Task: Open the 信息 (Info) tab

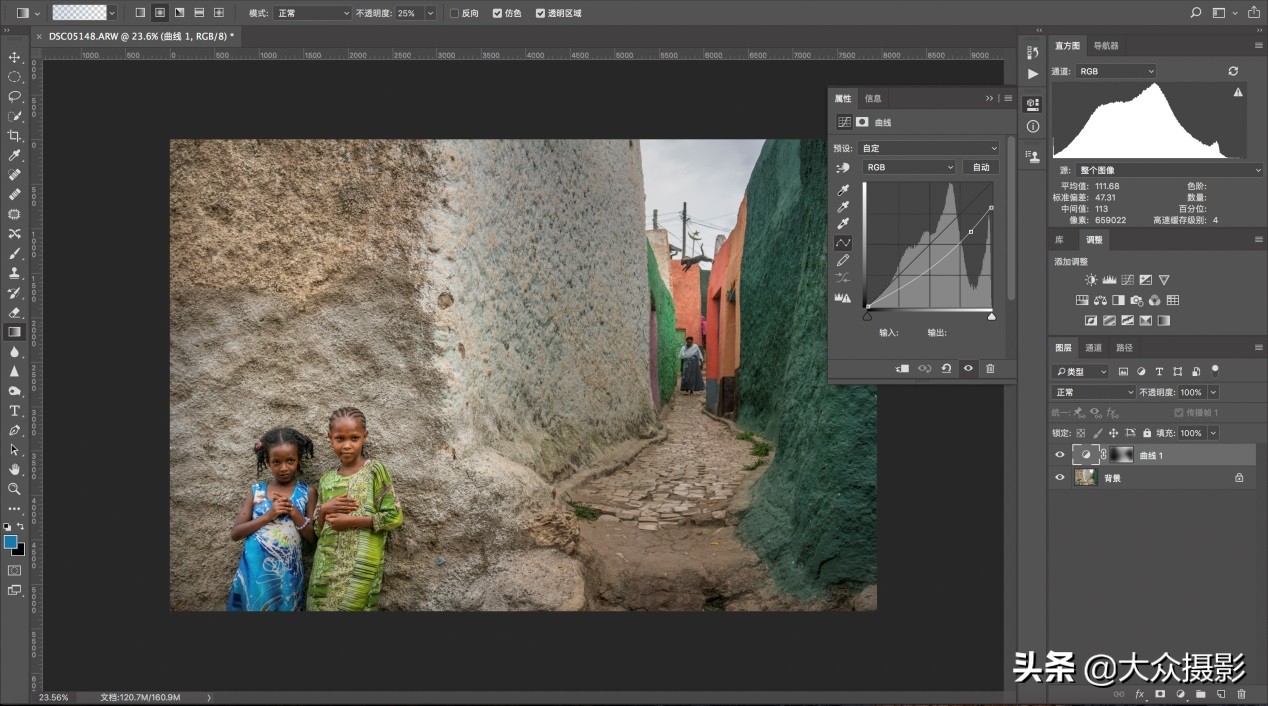Action: point(873,98)
